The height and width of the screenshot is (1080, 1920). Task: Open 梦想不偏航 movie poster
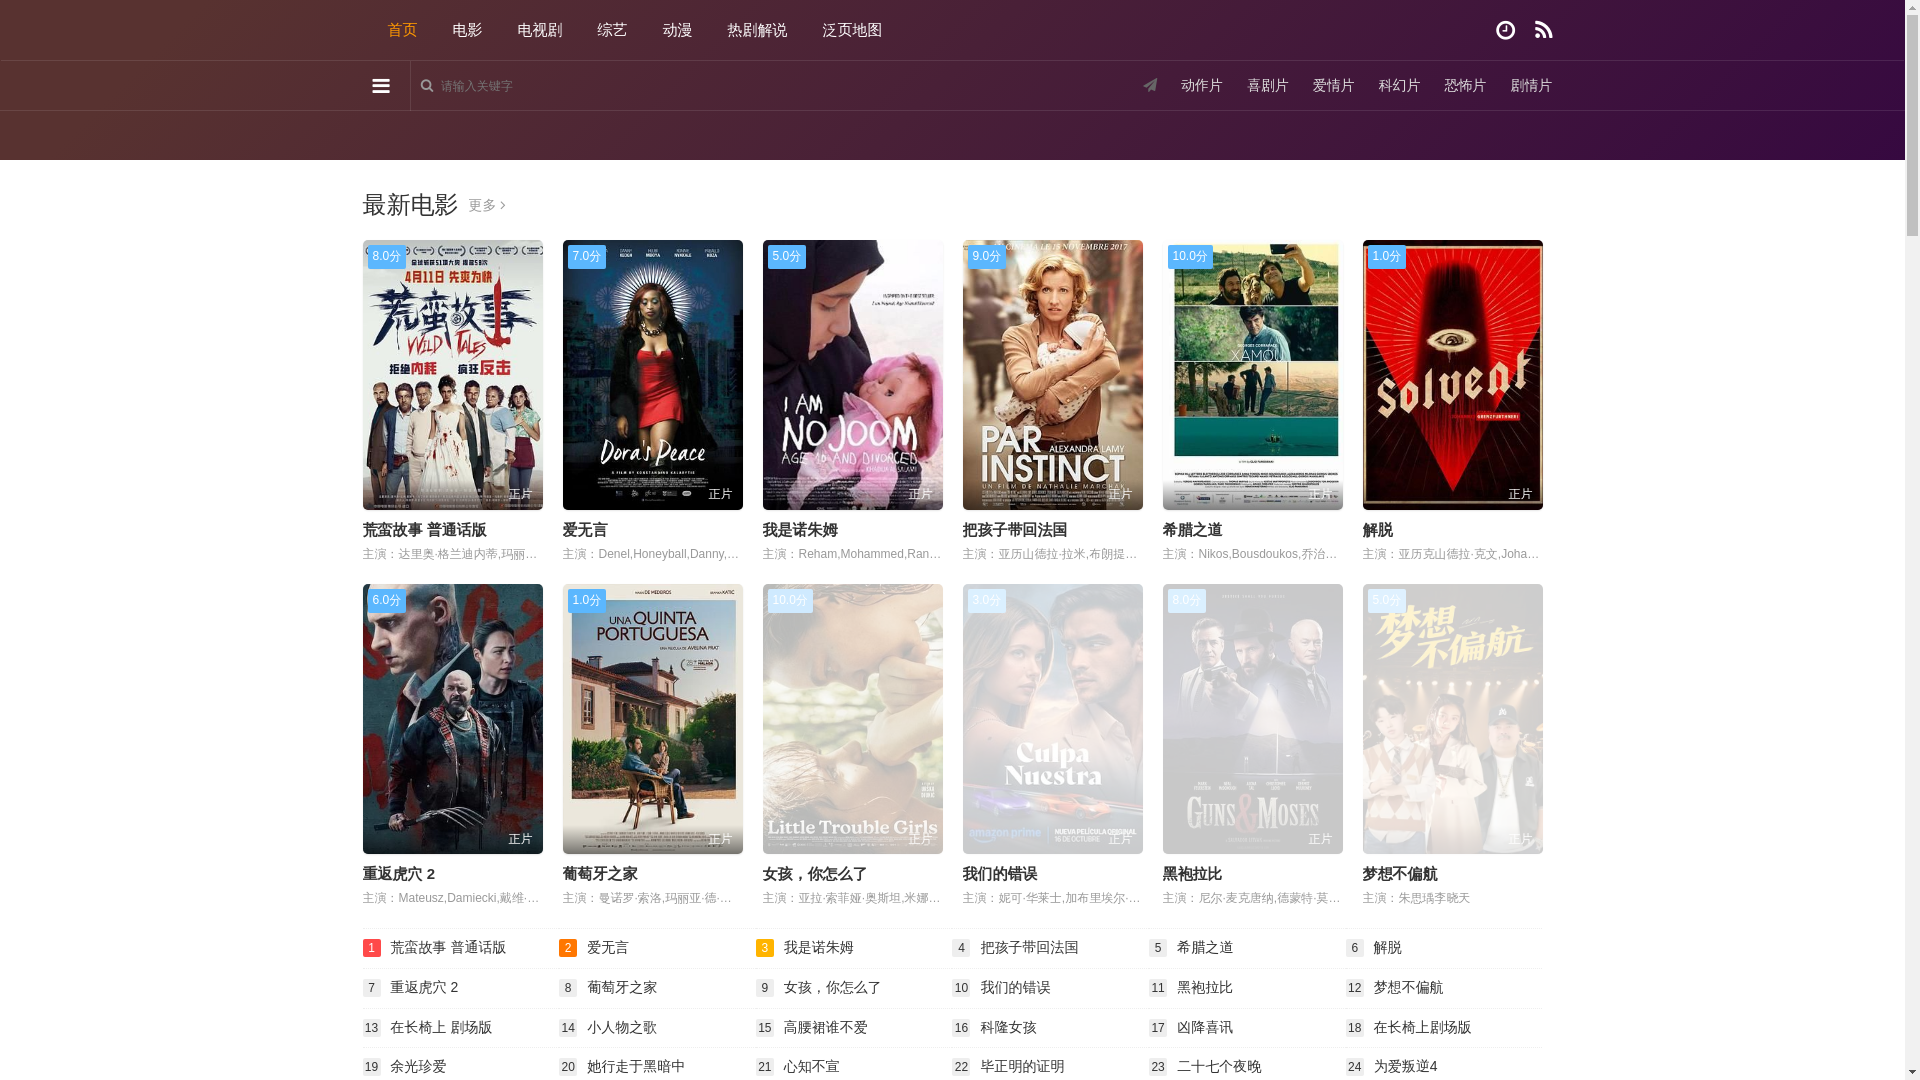[x=1453, y=719]
